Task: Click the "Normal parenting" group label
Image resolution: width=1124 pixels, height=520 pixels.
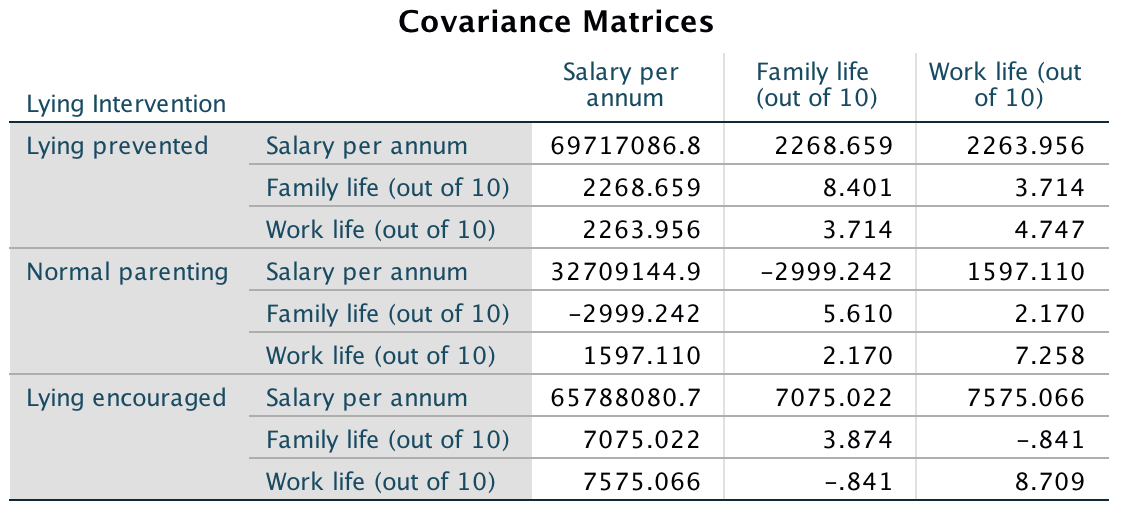Action: [x=127, y=272]
